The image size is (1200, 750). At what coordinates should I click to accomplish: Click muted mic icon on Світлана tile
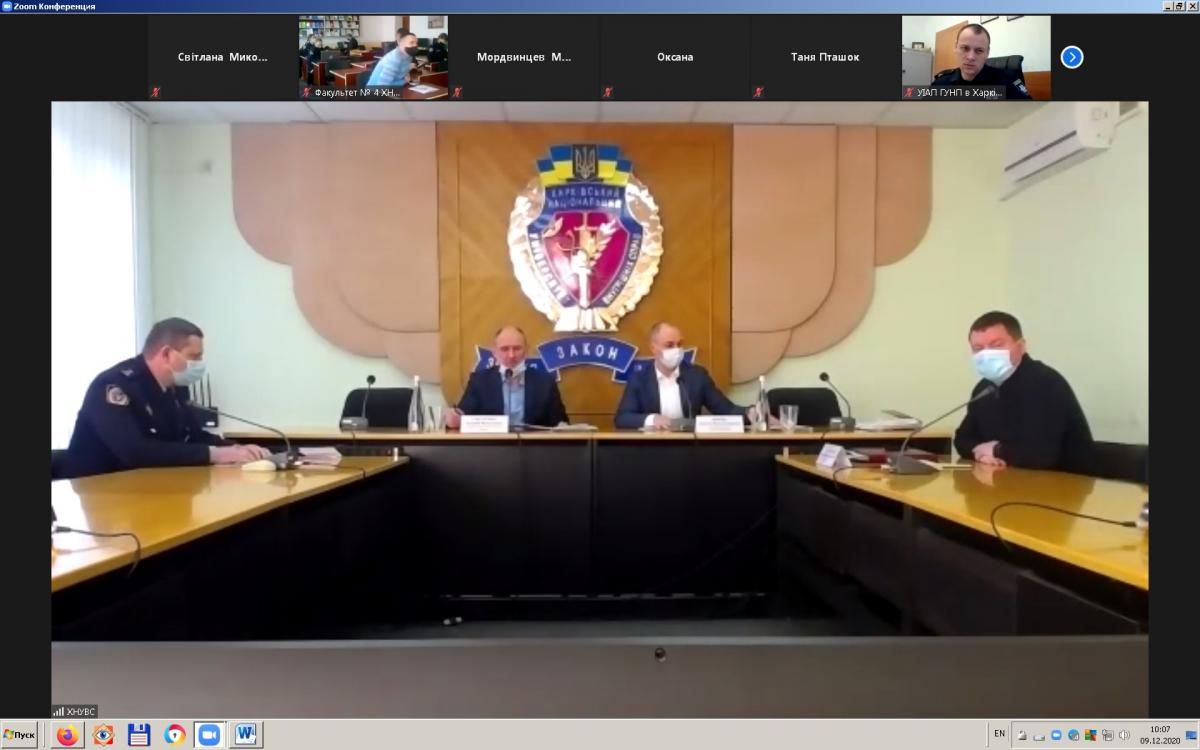tap(155, 92)
